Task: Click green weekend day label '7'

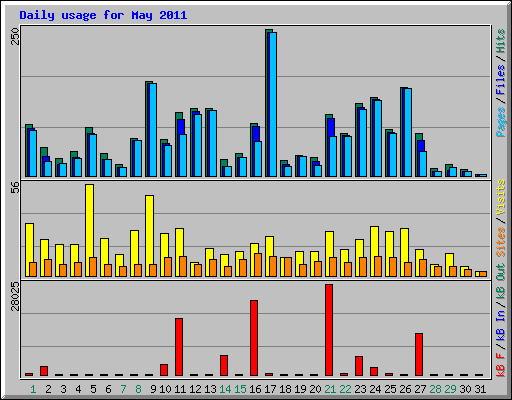Action: click(x=123, y=389)
